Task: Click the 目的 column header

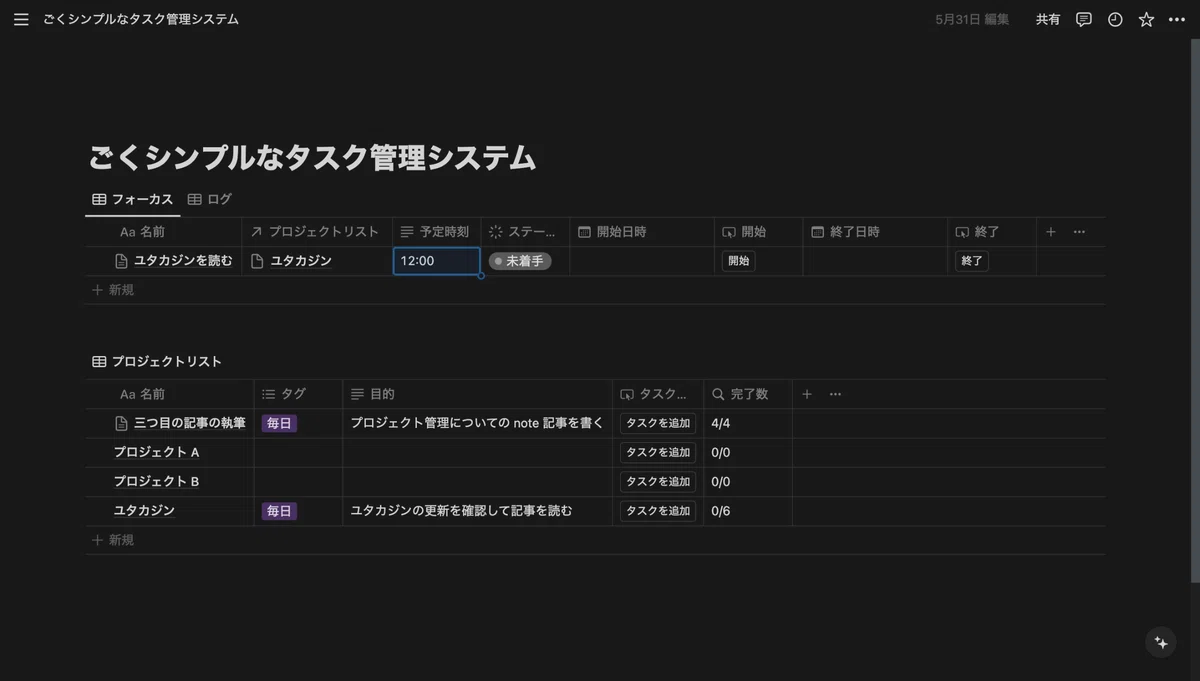Action: click(x=477, y=394)
